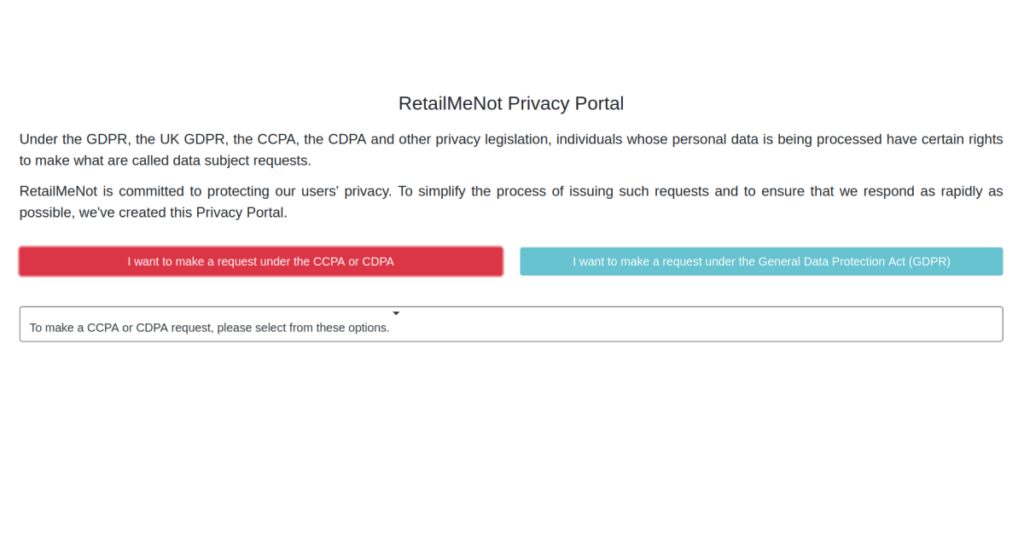Open the CCPA or CDPA options dropdown
The image size is (1024, 536).
[x=510, y=324]
